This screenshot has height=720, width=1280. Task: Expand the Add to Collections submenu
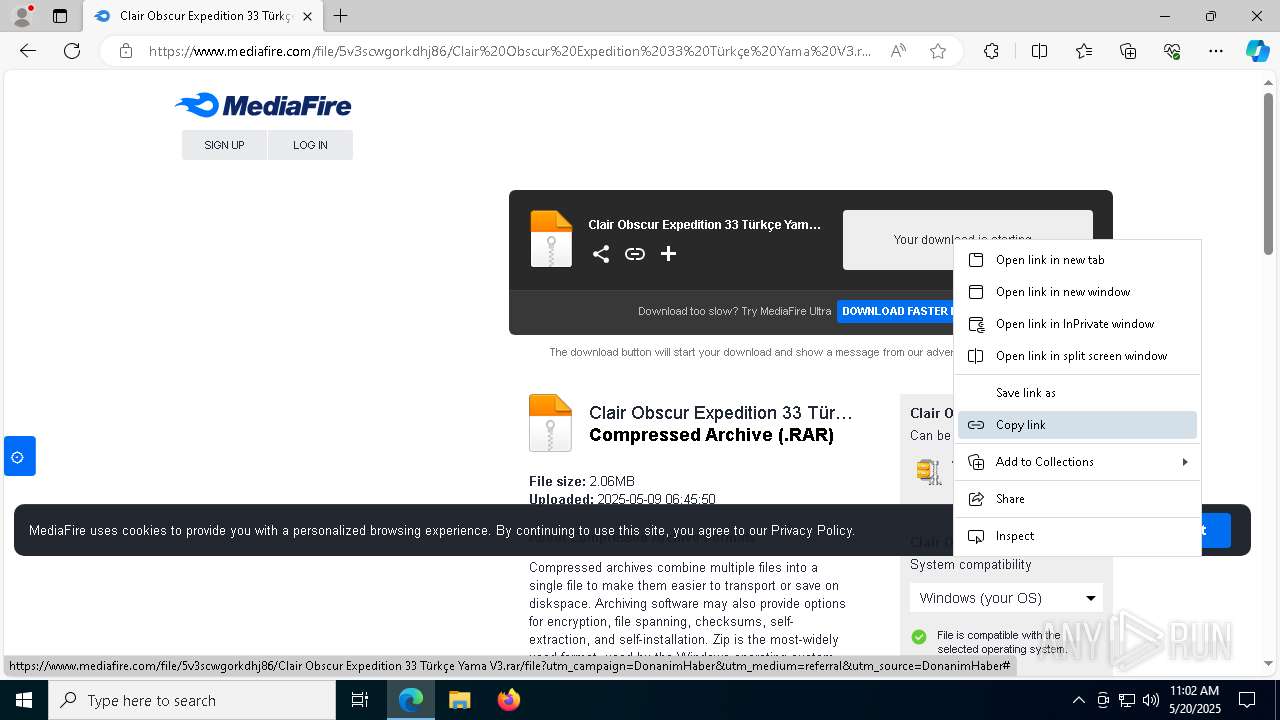click(1077, 462)
